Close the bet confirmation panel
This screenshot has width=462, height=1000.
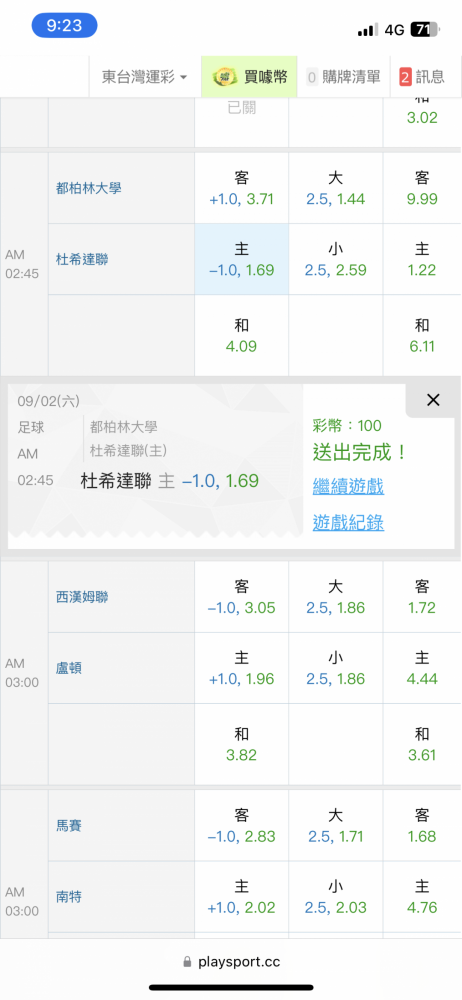pyautogui.click(x=433, y=400)
